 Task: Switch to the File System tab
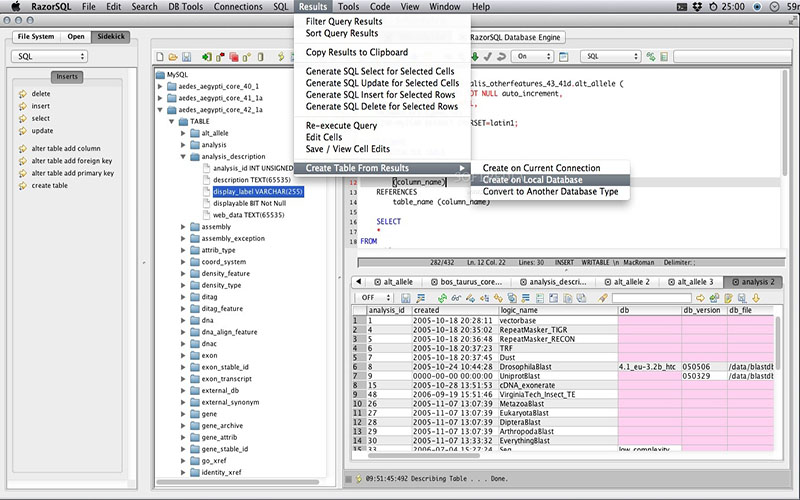click(x=36, y=37)
